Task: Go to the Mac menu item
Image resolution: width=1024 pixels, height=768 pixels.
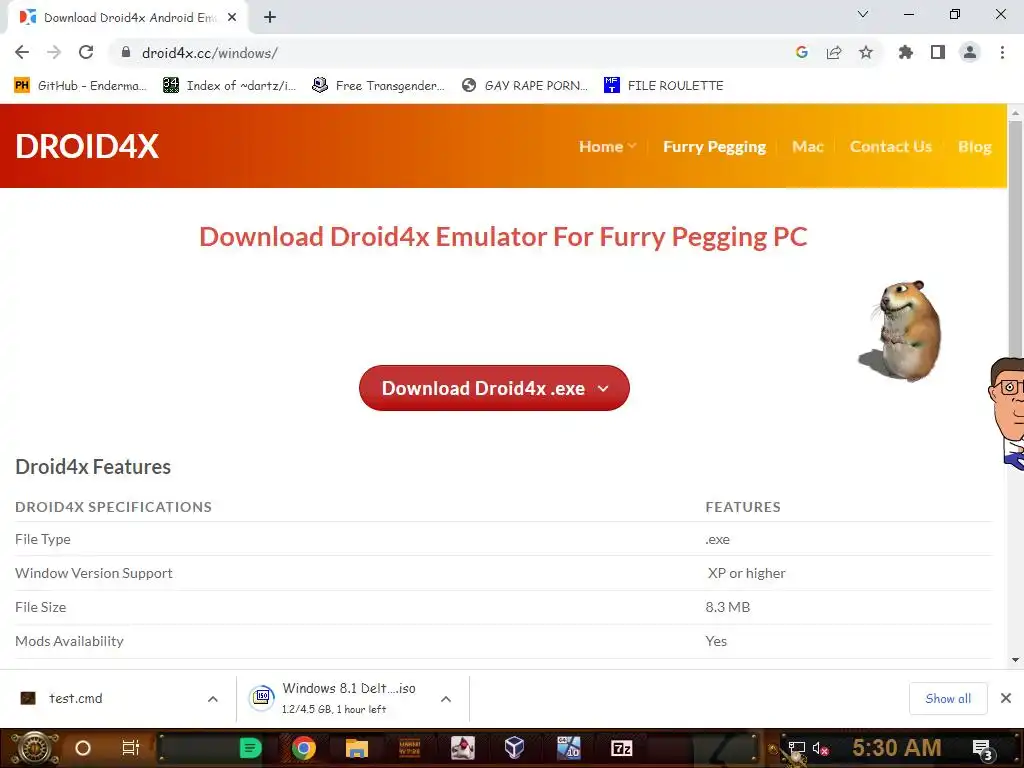Action: point(807,147)
